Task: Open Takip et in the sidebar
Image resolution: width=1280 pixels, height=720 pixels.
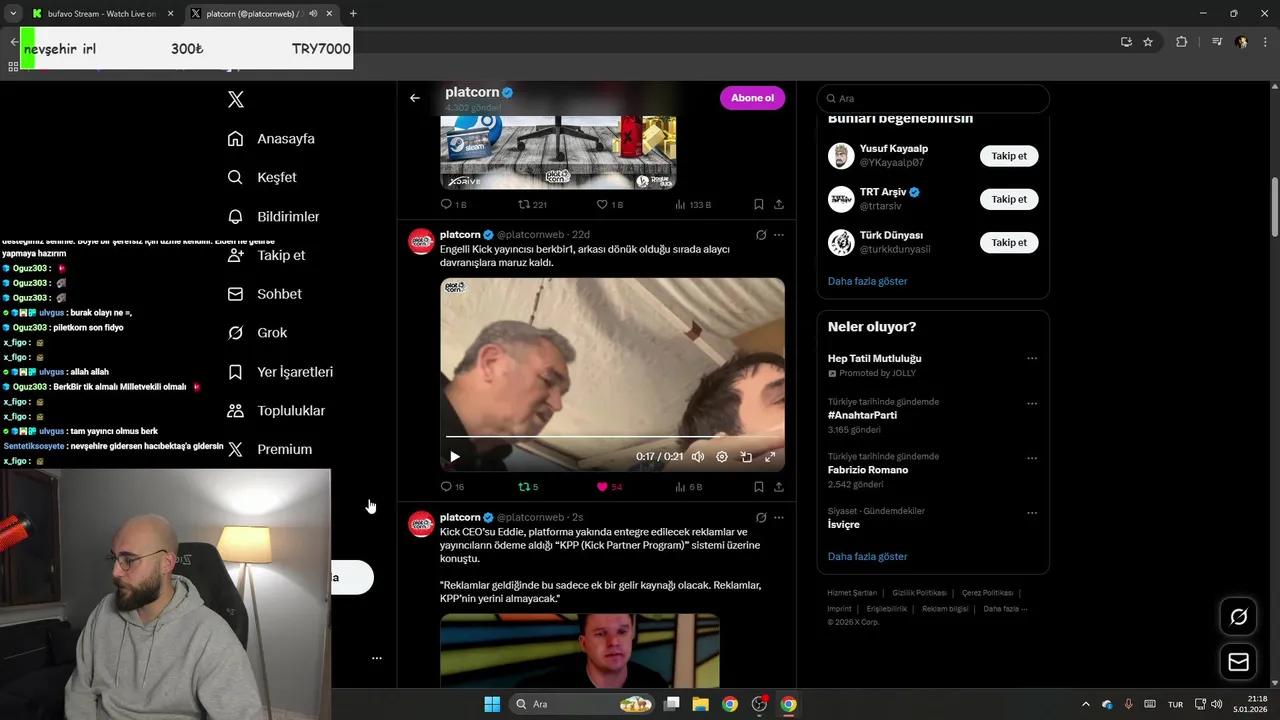Action: pyautogui.click(x=266, y=255)
